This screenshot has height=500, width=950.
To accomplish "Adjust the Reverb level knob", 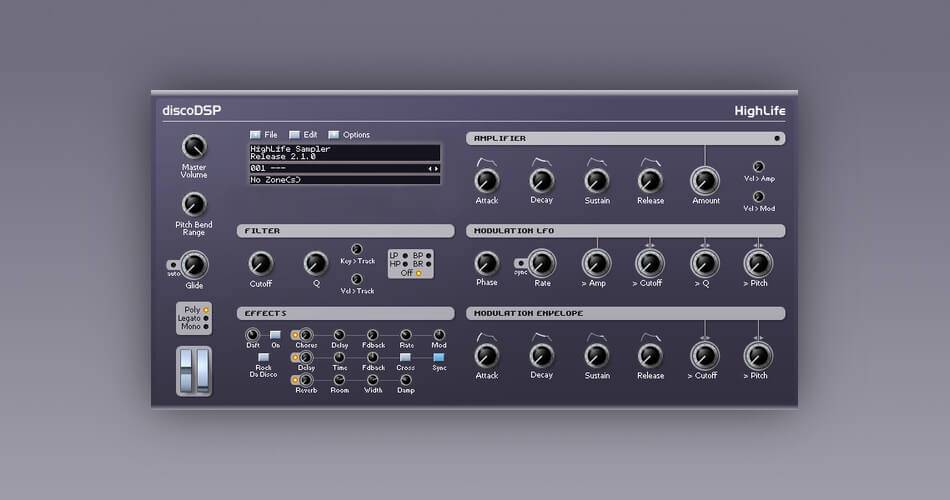I will 307,381.
